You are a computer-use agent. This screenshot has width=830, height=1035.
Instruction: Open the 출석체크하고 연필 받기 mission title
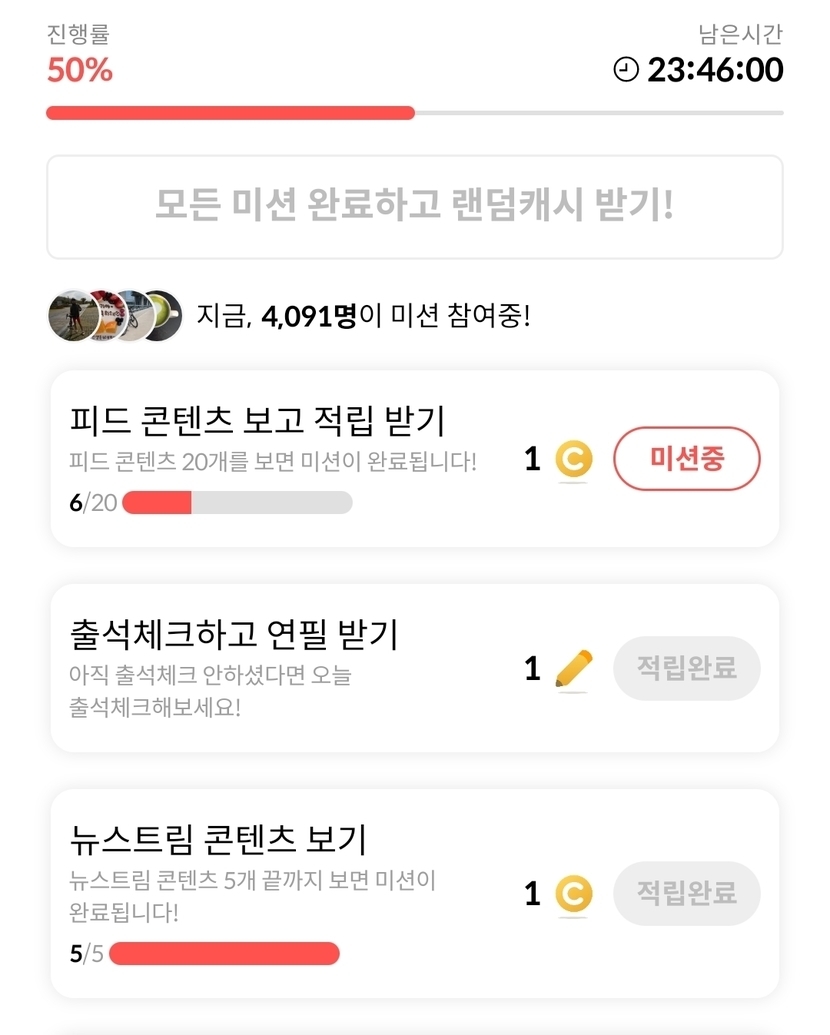point(235,633)
